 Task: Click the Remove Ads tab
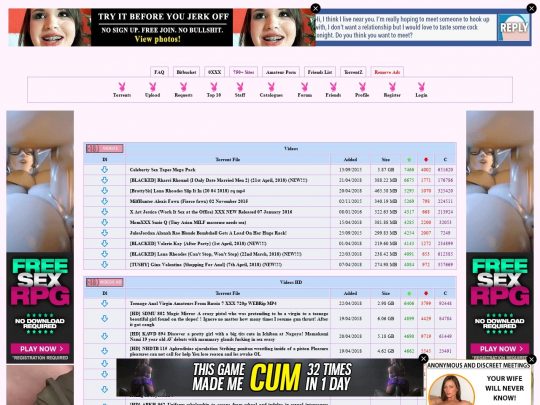pos(387,72)
